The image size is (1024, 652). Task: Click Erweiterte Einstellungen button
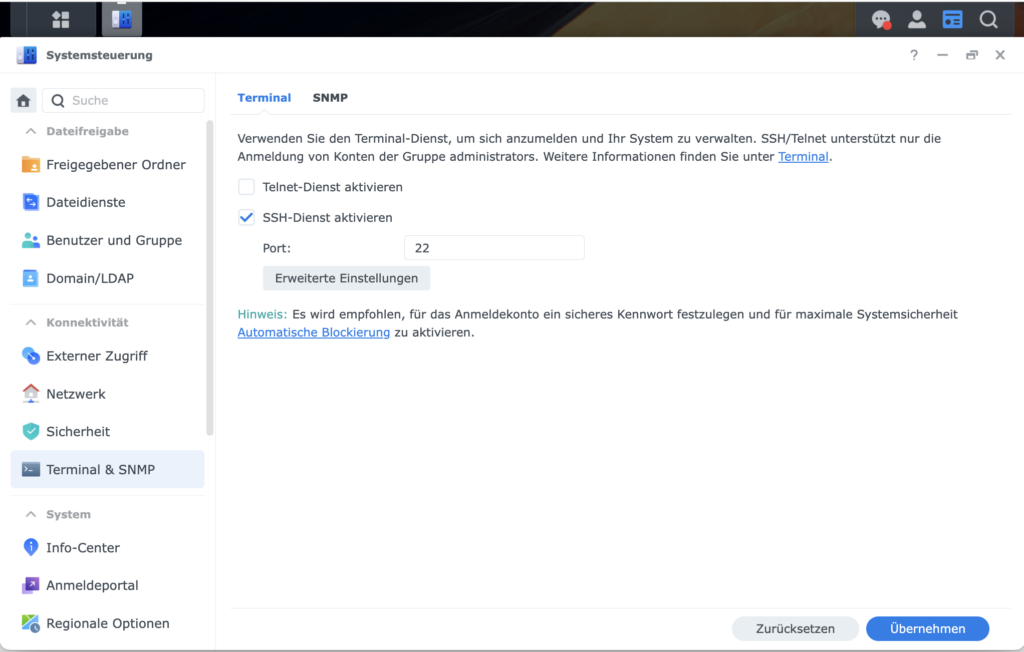point(346,278)
